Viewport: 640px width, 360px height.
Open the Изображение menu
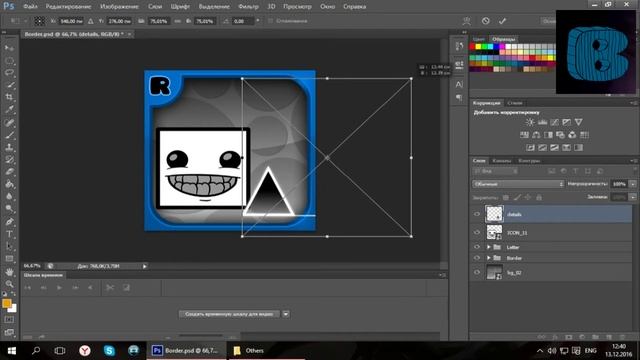tap(119, 7)
